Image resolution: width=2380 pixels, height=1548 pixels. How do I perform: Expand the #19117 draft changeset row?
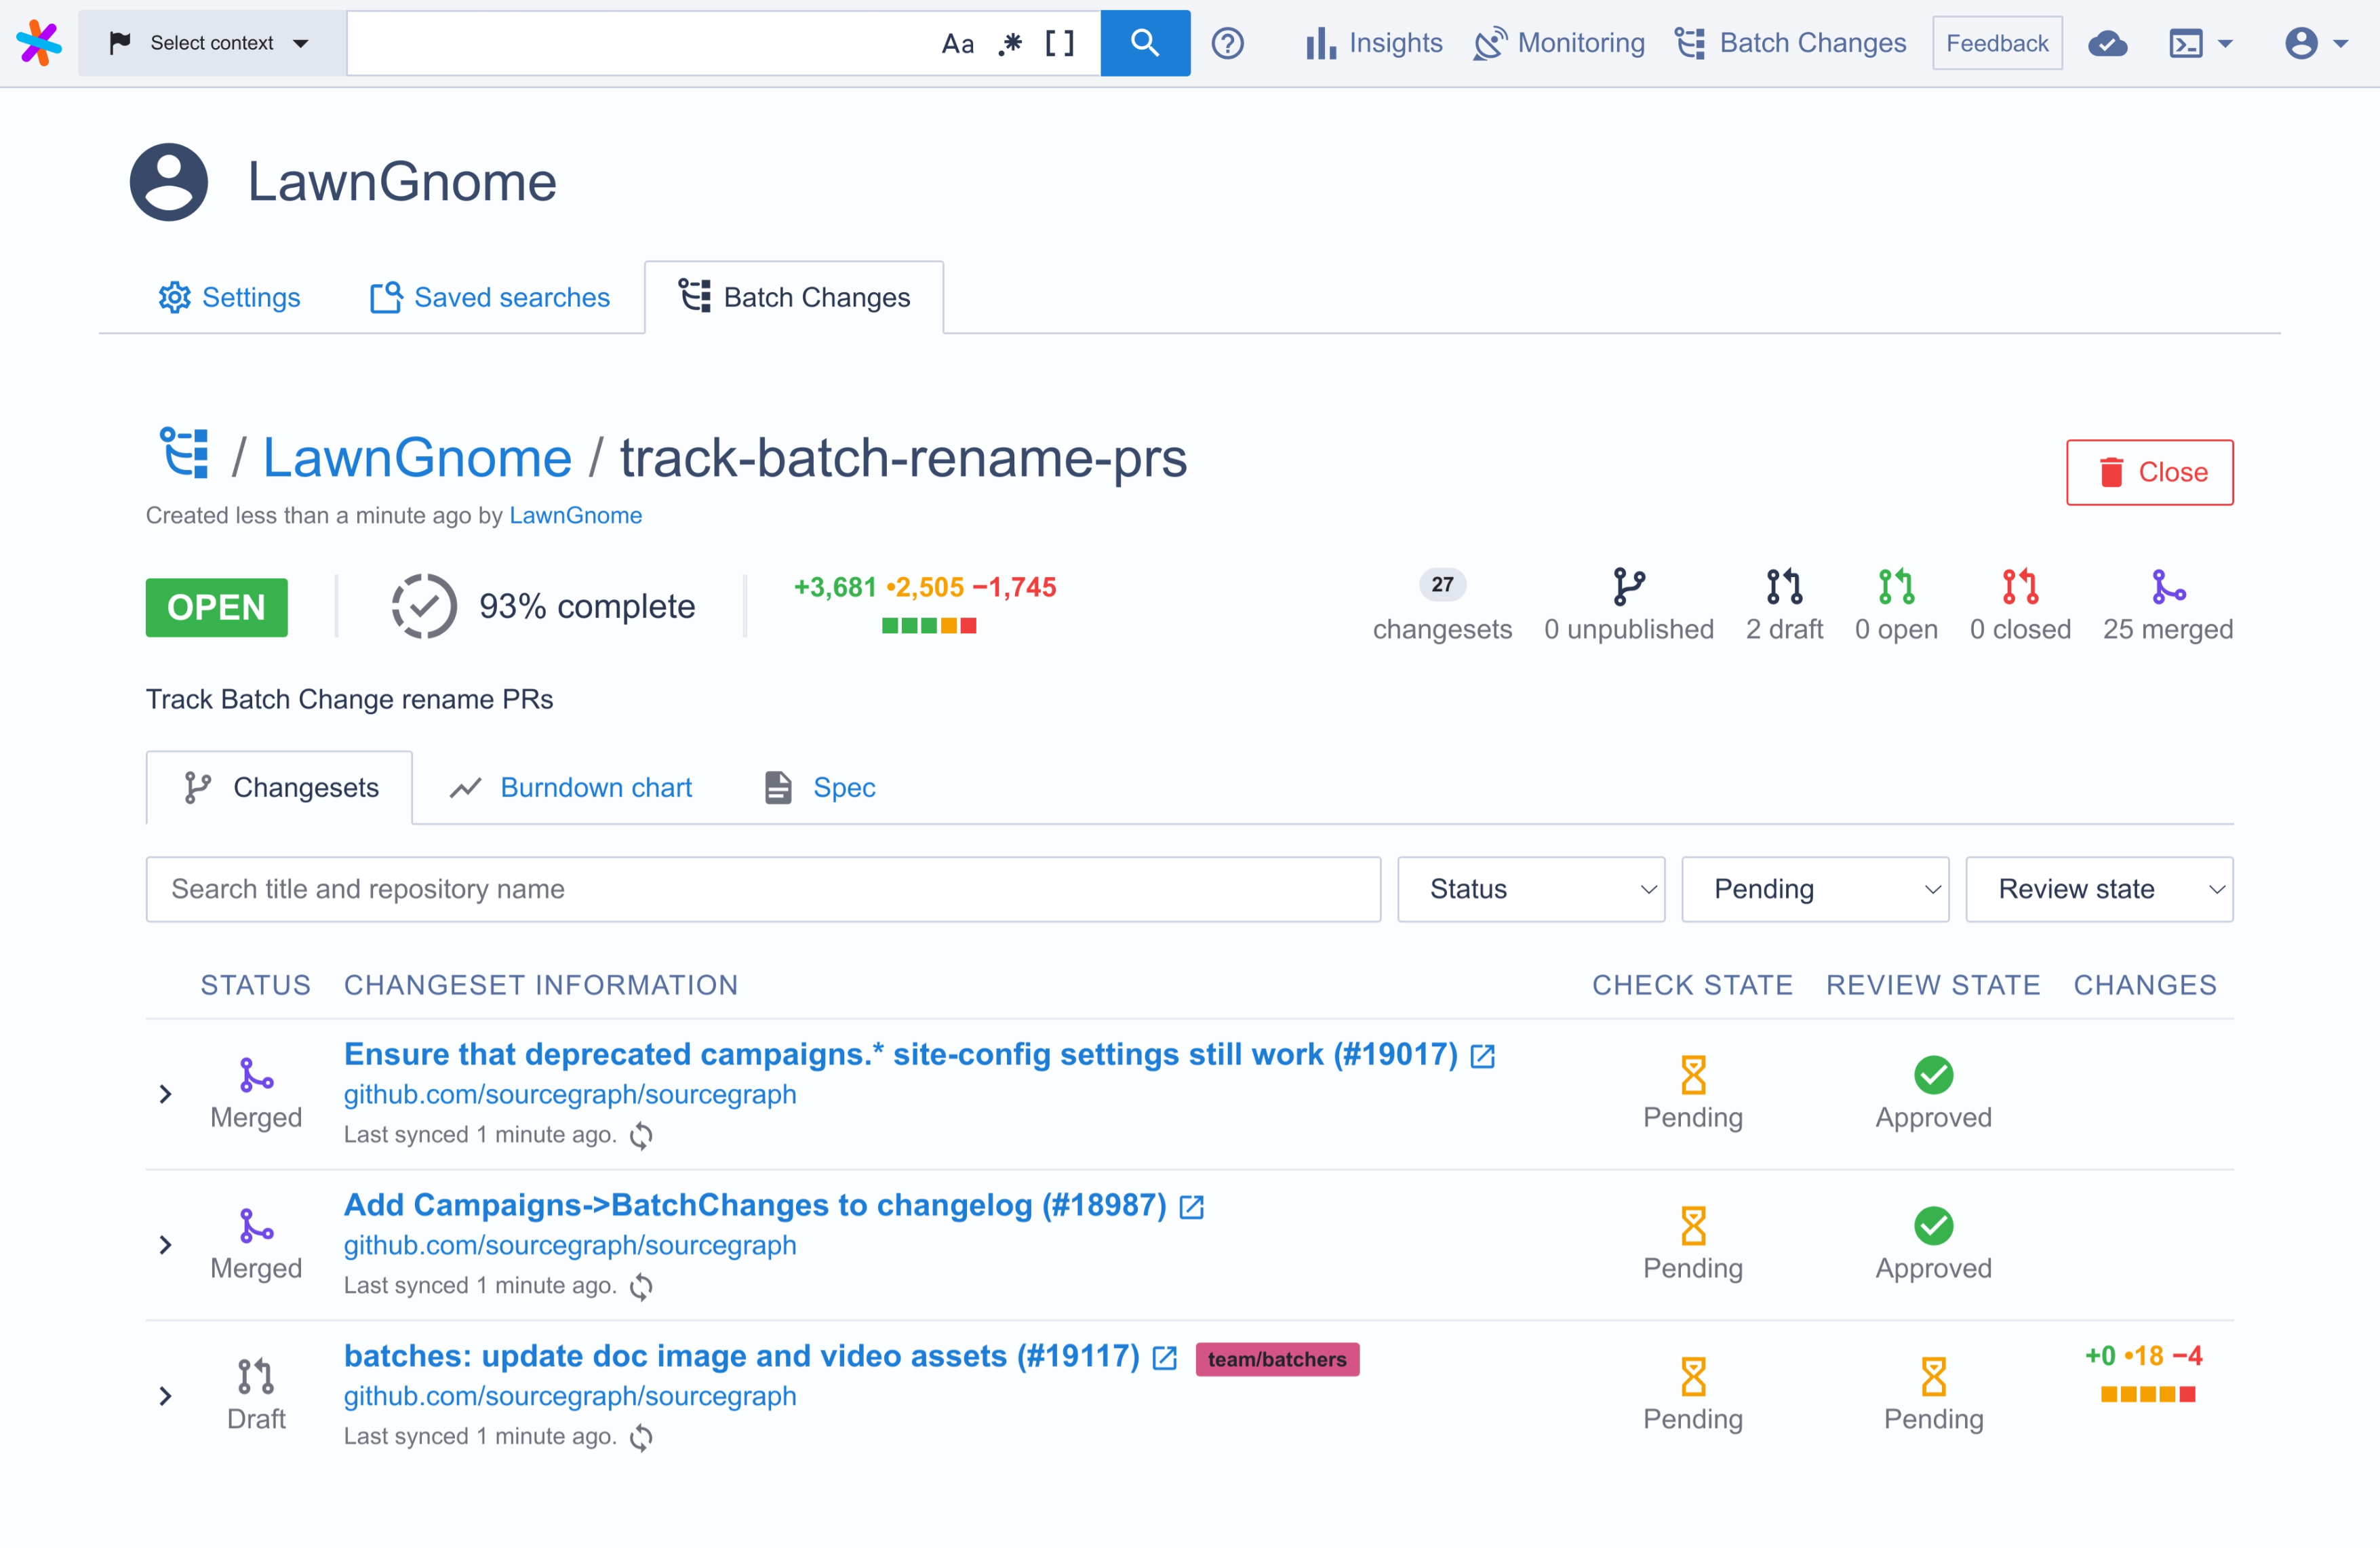(x=166, y=1396)
